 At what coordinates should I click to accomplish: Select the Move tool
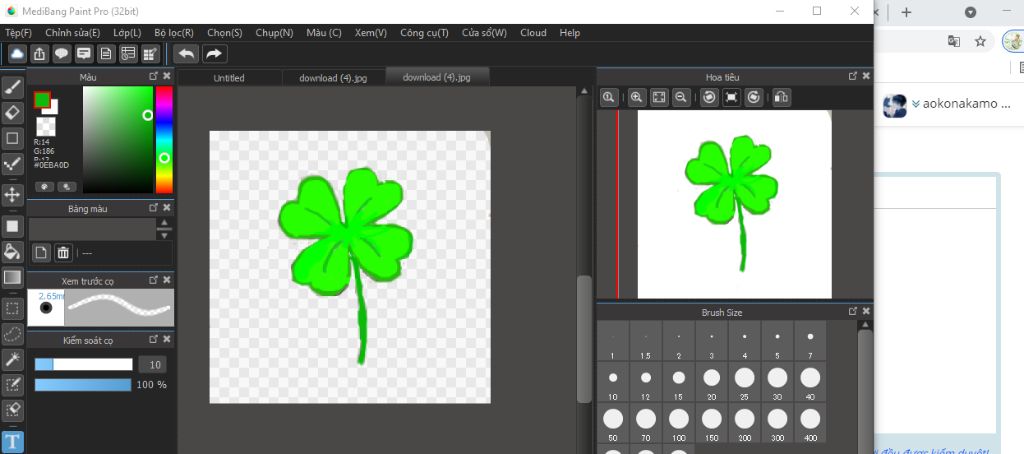12,194
